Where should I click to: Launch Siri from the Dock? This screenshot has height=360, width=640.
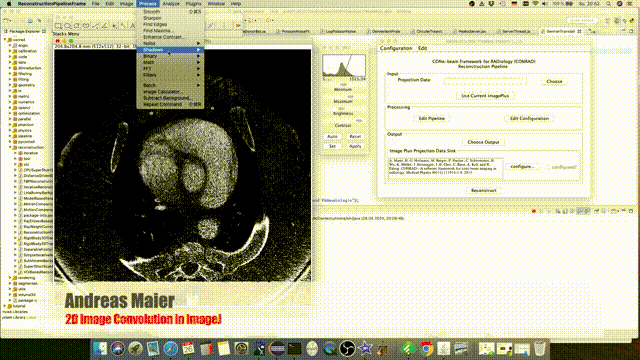[x=118, y=349]
